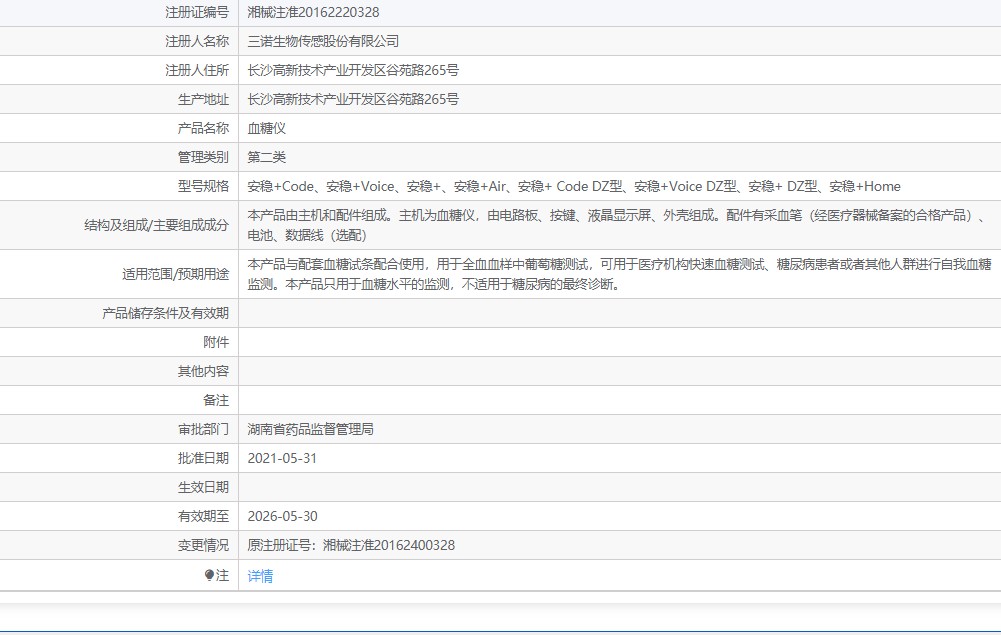Click the 适用范围/预期用途 label
Viewport: 1001px width, 635px height.
[x=176, y=274]
